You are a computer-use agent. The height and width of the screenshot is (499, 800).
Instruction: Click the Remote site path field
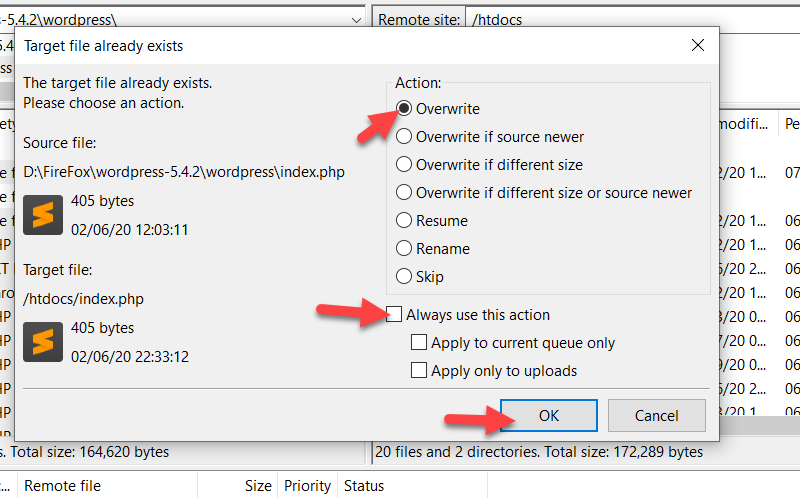(x=633, y=20)
